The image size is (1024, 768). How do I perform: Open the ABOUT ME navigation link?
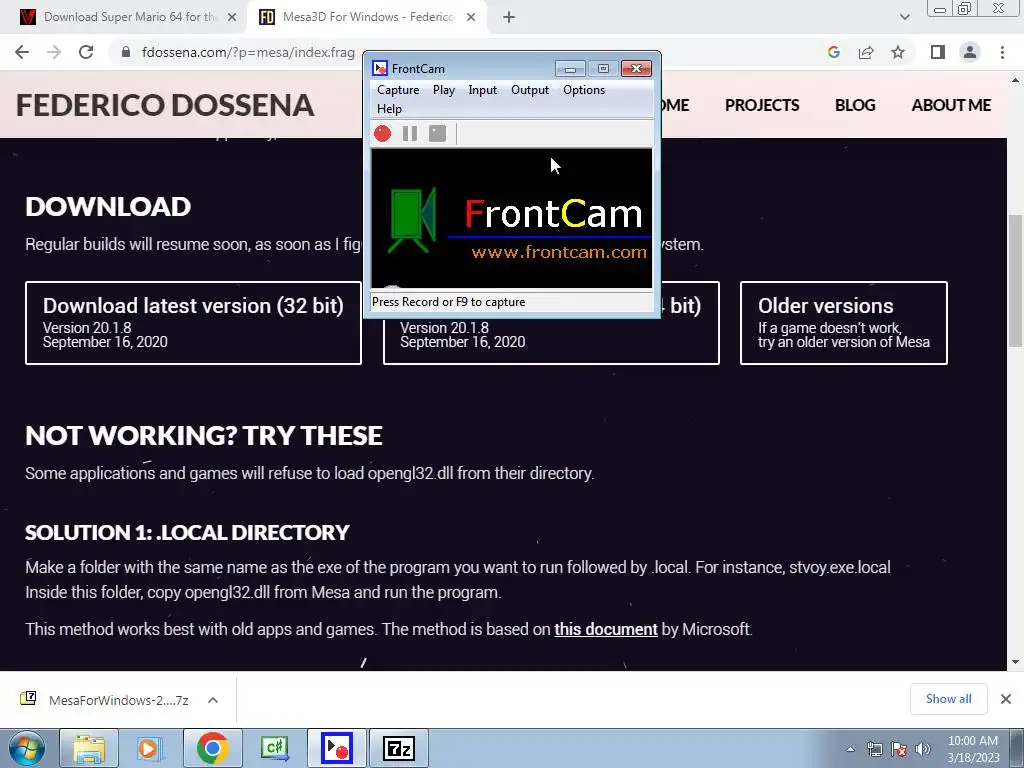pos(951,105)
